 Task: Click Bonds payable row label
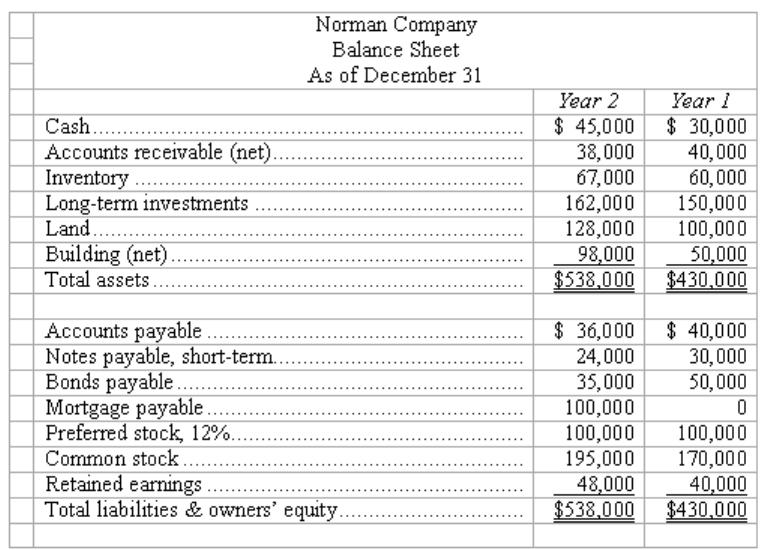(109, 382)
